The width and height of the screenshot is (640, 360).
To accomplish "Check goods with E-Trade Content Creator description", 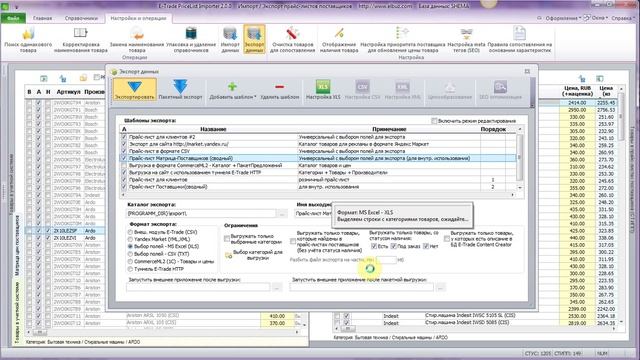I will (x=447, y=239).
